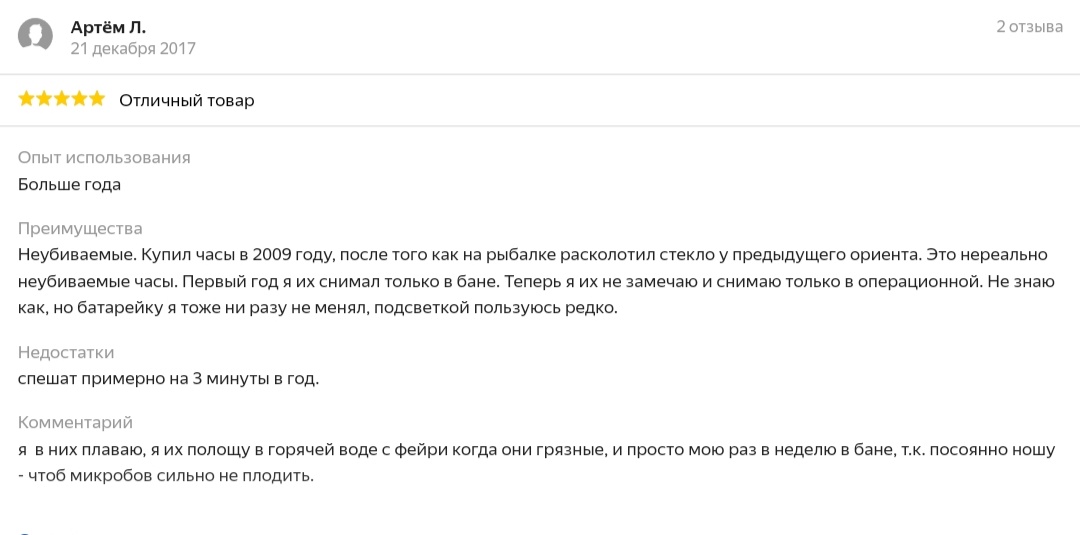
Task: Click the first rating star
Action: click(x=26, y=99)
